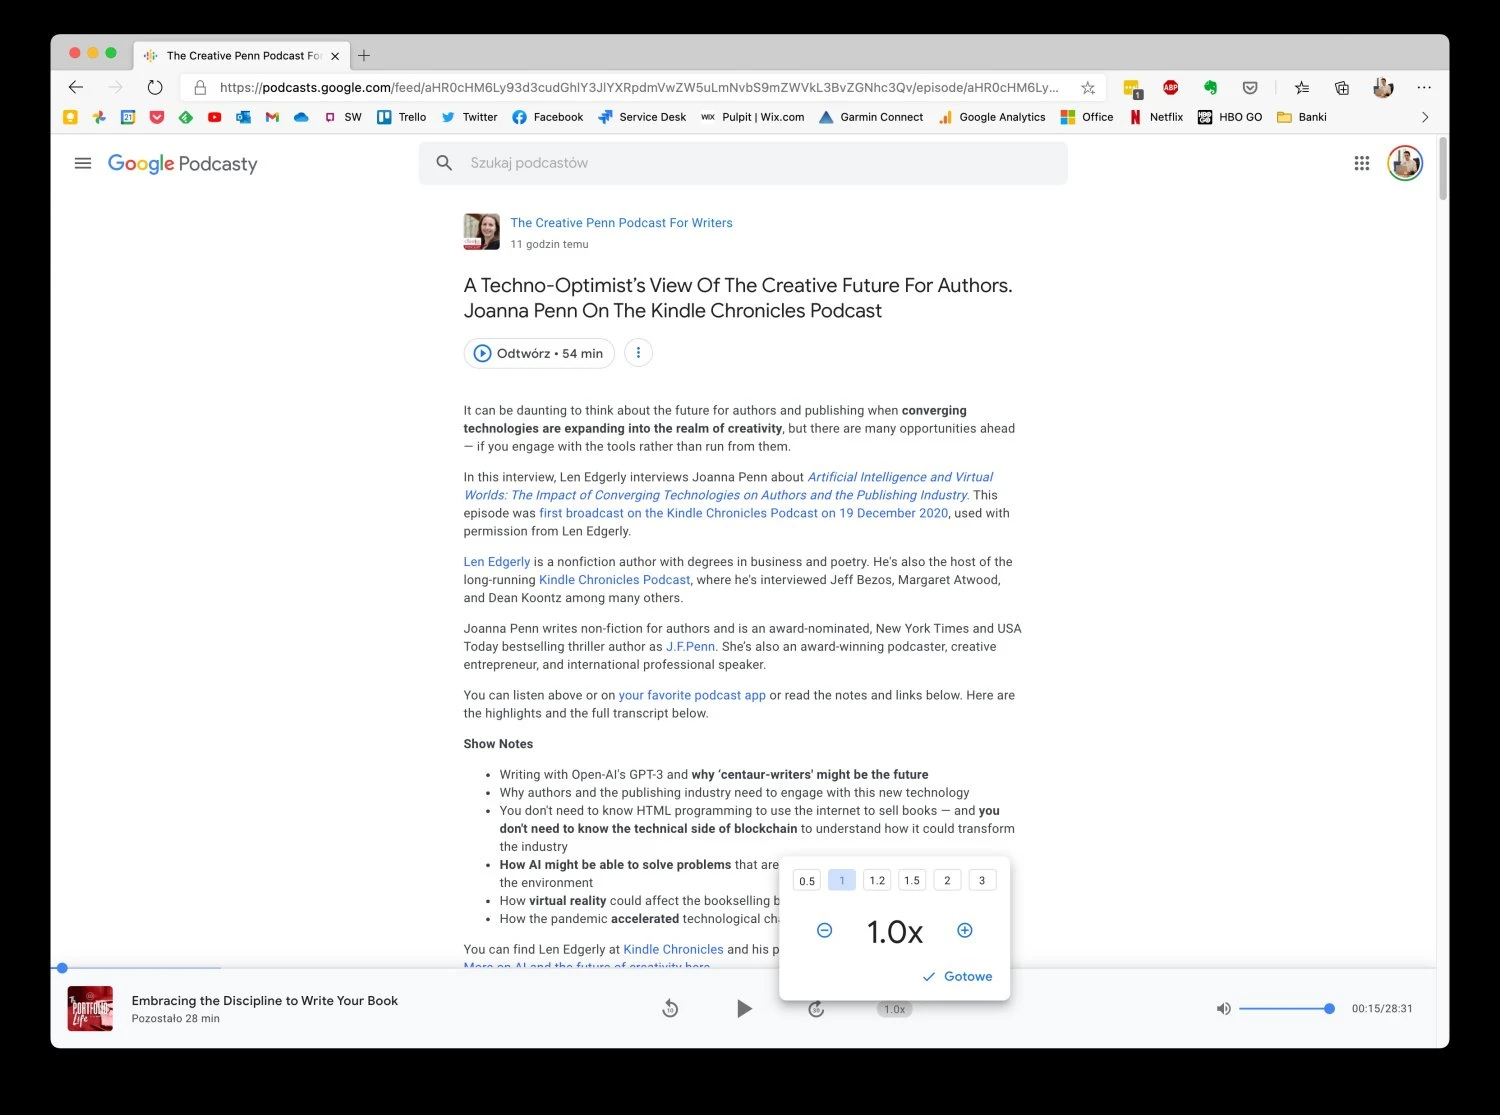Open the Google Podcasts hamburger menu
This screenshot has height=1115, width=1500.
(83, 163)
